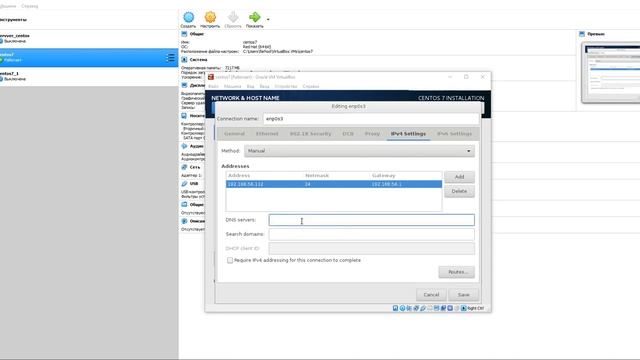The width and height of the screenshot is (640, 360).
Task: Click the Дисплей section icon
Action: click(x=184, y=85)
